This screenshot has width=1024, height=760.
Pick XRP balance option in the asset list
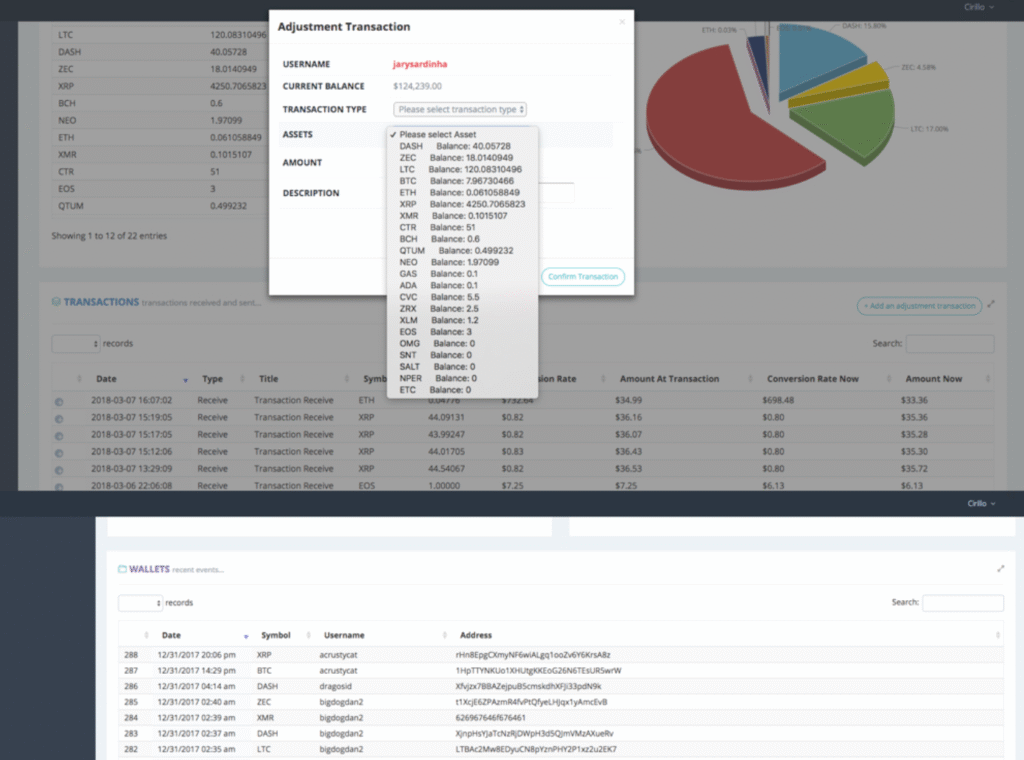[461, 204]
